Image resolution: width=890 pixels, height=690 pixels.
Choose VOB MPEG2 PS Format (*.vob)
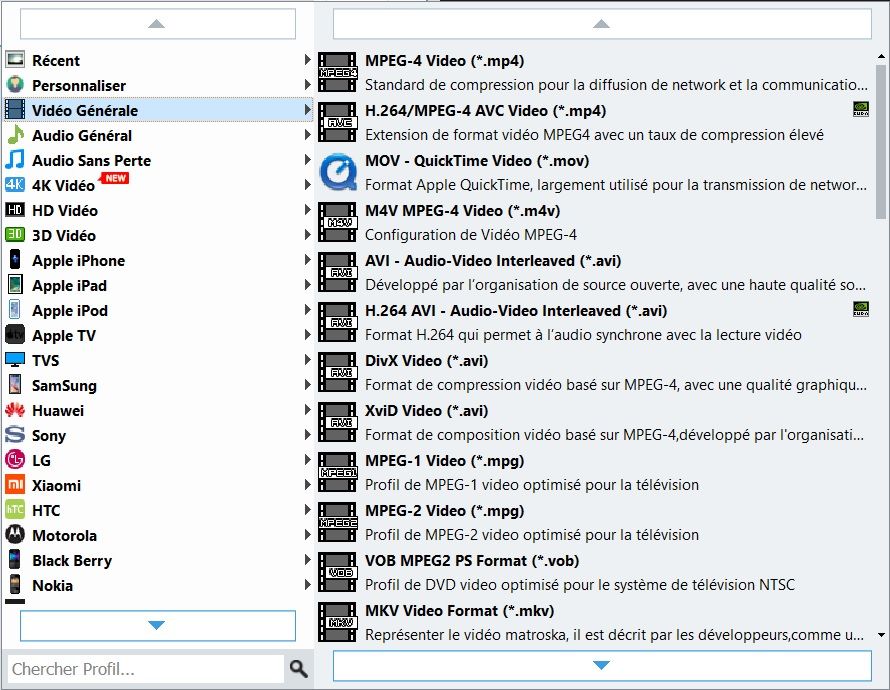[594, 572]
